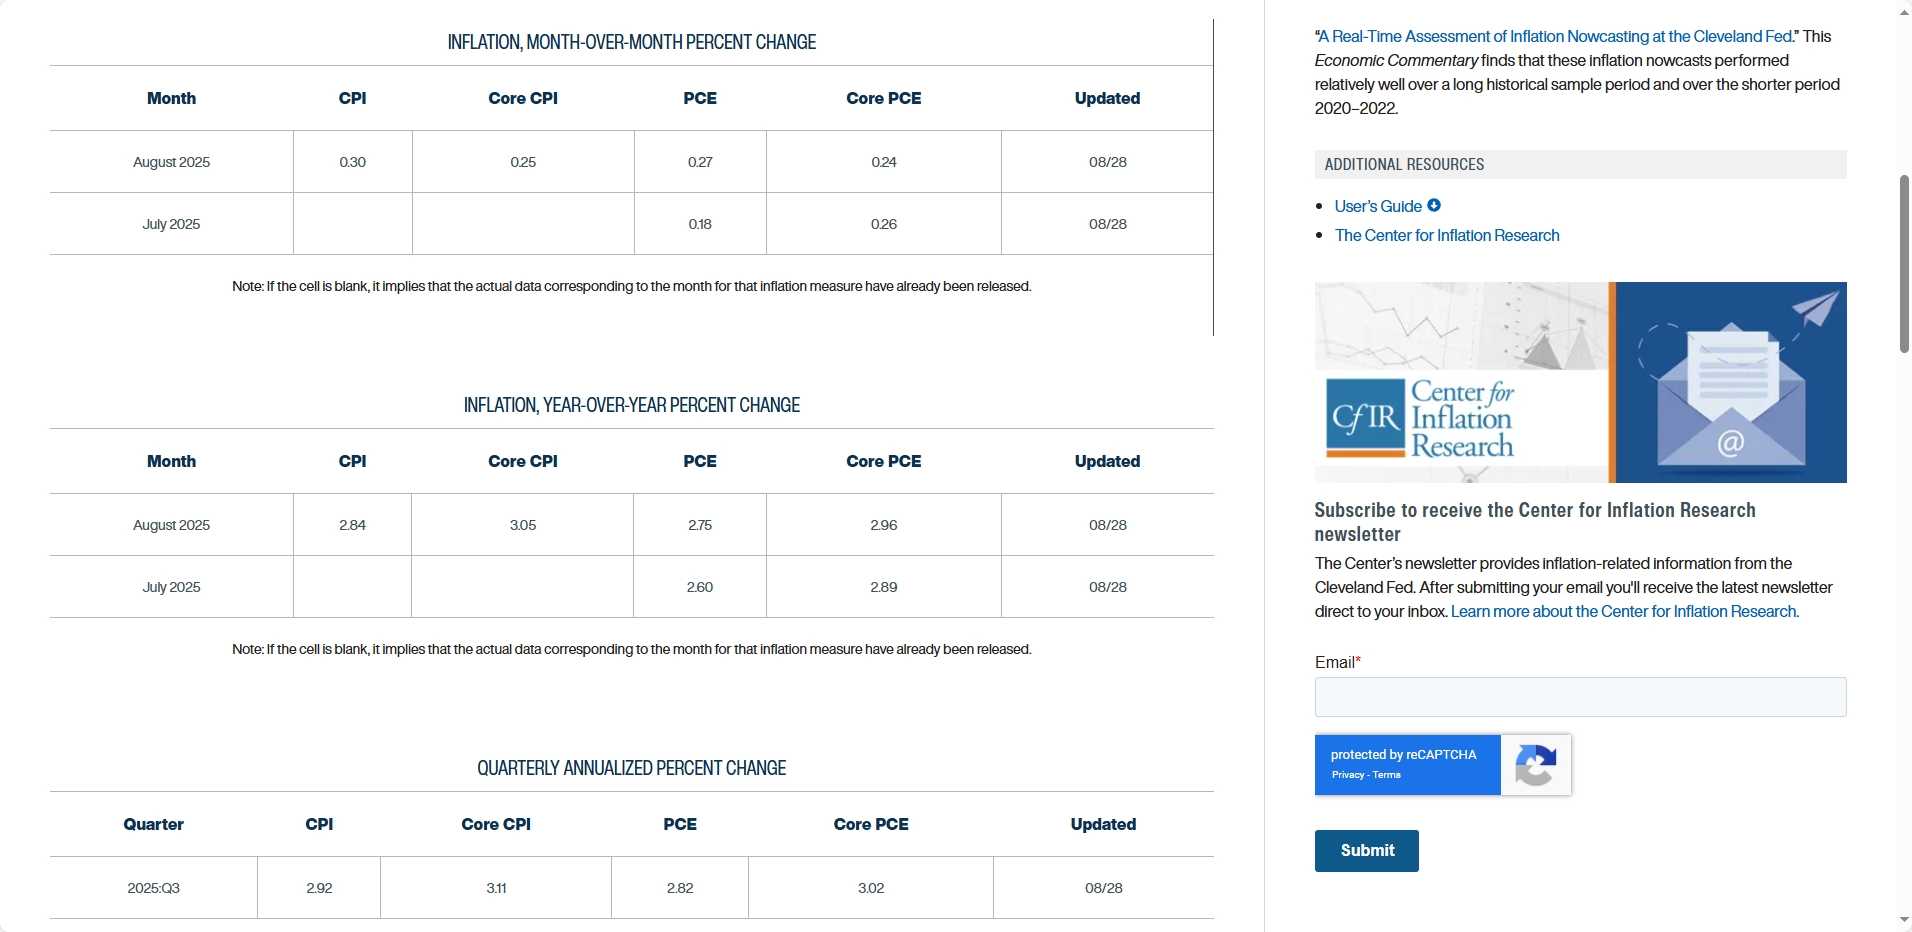1912x932 pixels.
Task: Open the User's Guide link
Action: point(1378,205)
